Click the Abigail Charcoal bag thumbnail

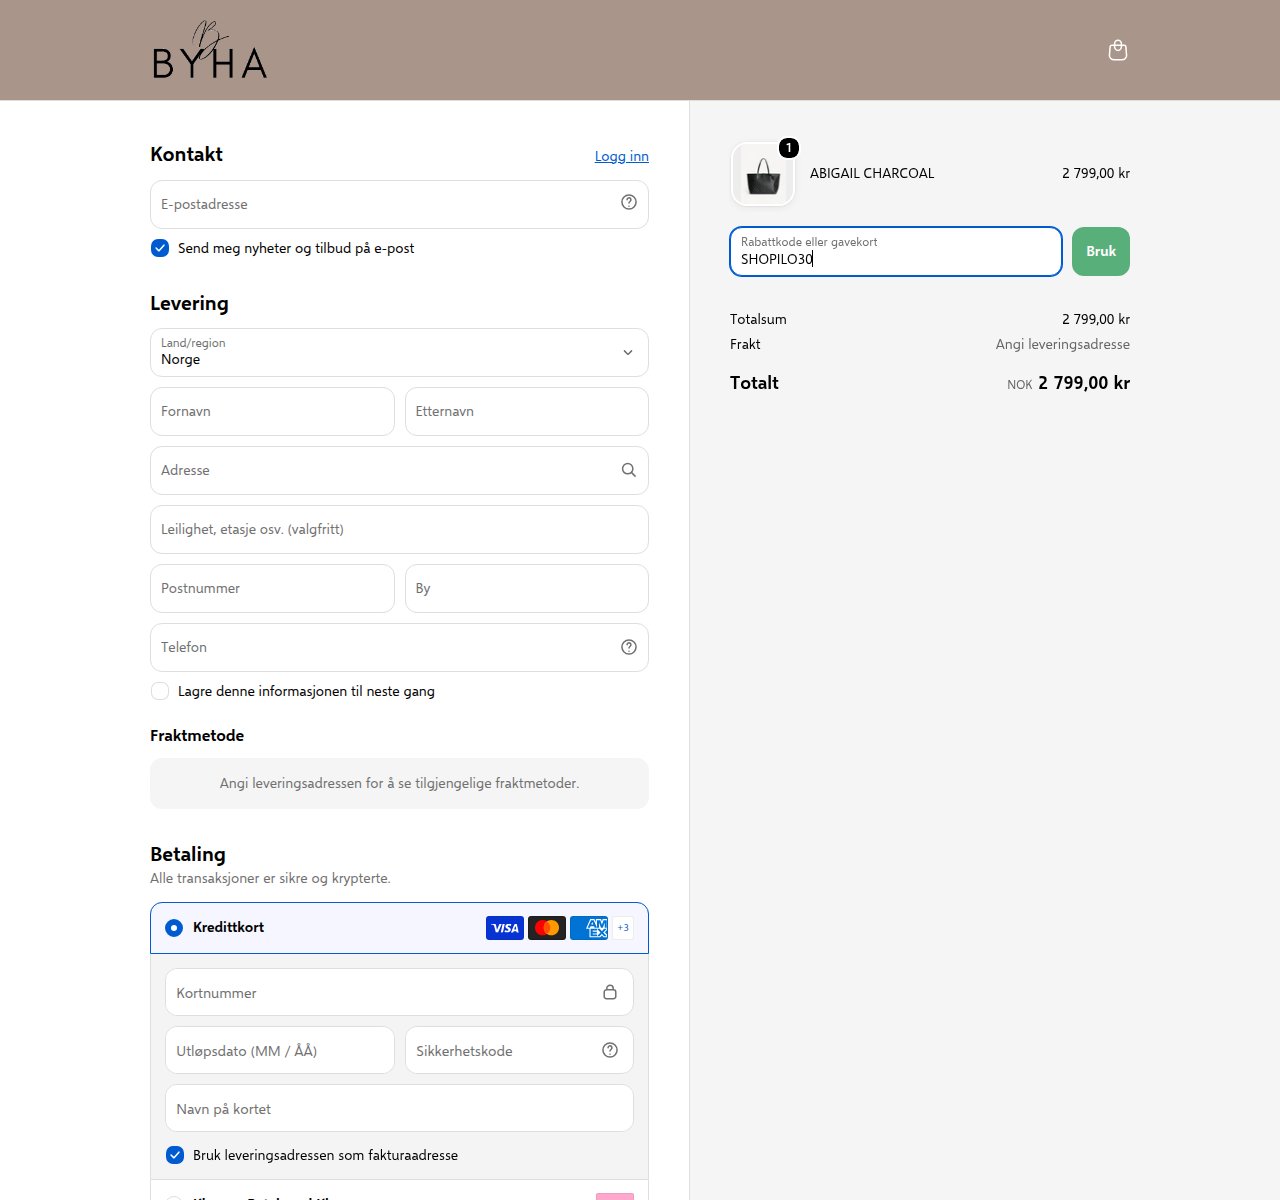[x=763, y=174]
